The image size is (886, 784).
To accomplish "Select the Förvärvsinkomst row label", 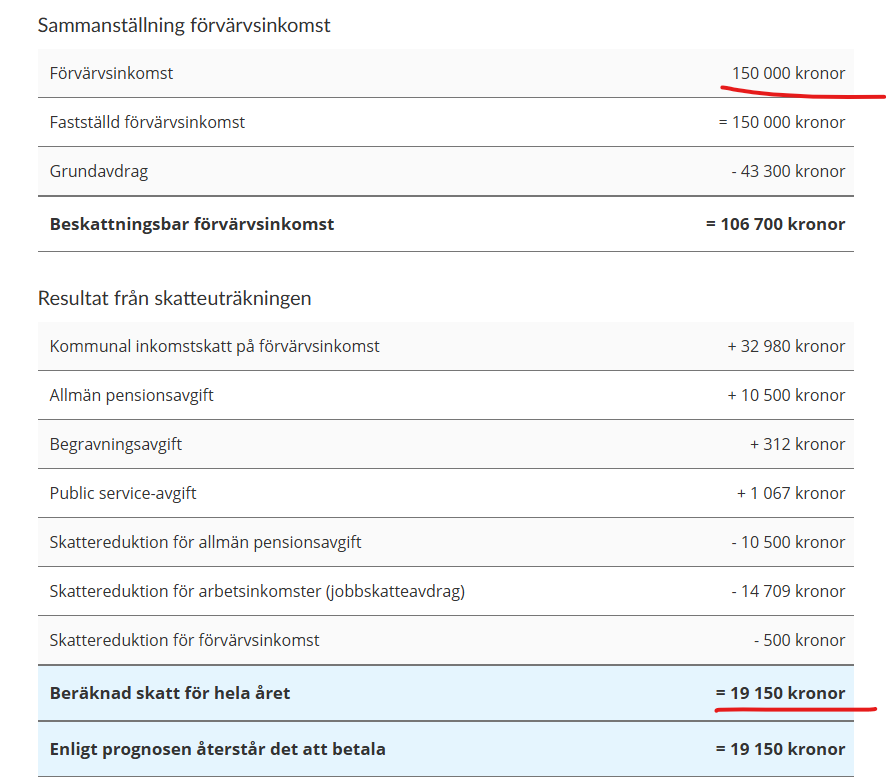I will pyautogui.click(x=111, y=73).
